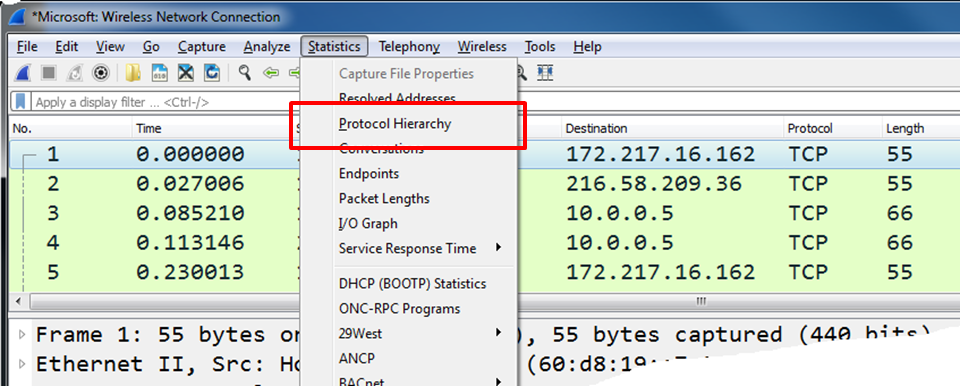Open the View menu
Screen dimensions: 960x386
[x=110, y=47]
